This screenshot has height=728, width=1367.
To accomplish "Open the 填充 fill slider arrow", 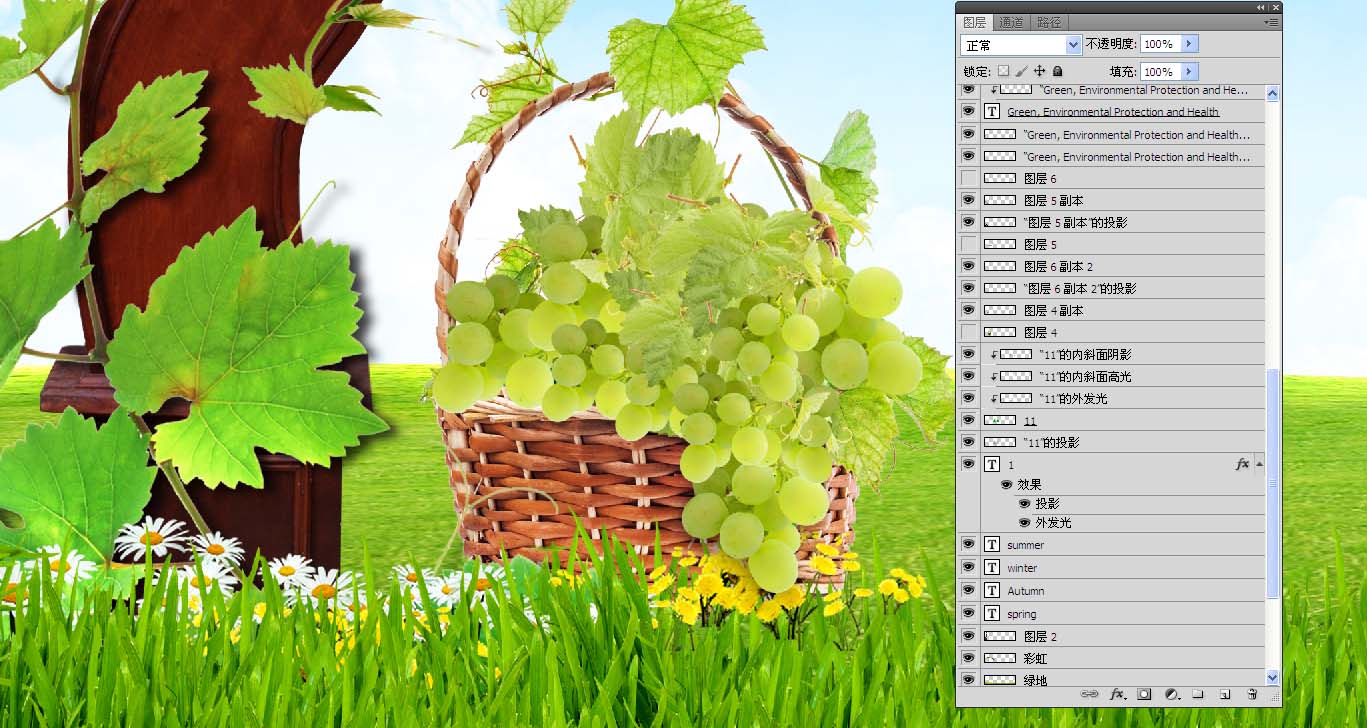I will tap(1189, 72).
